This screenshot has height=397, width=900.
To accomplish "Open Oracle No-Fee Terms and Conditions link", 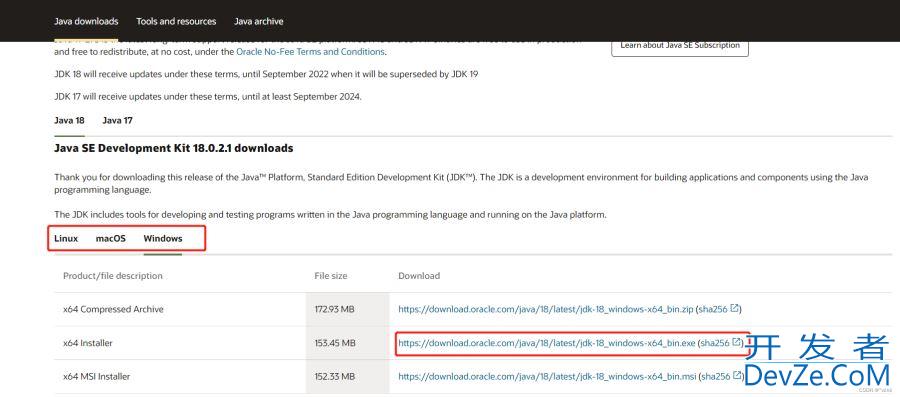I will coord(310,52).
